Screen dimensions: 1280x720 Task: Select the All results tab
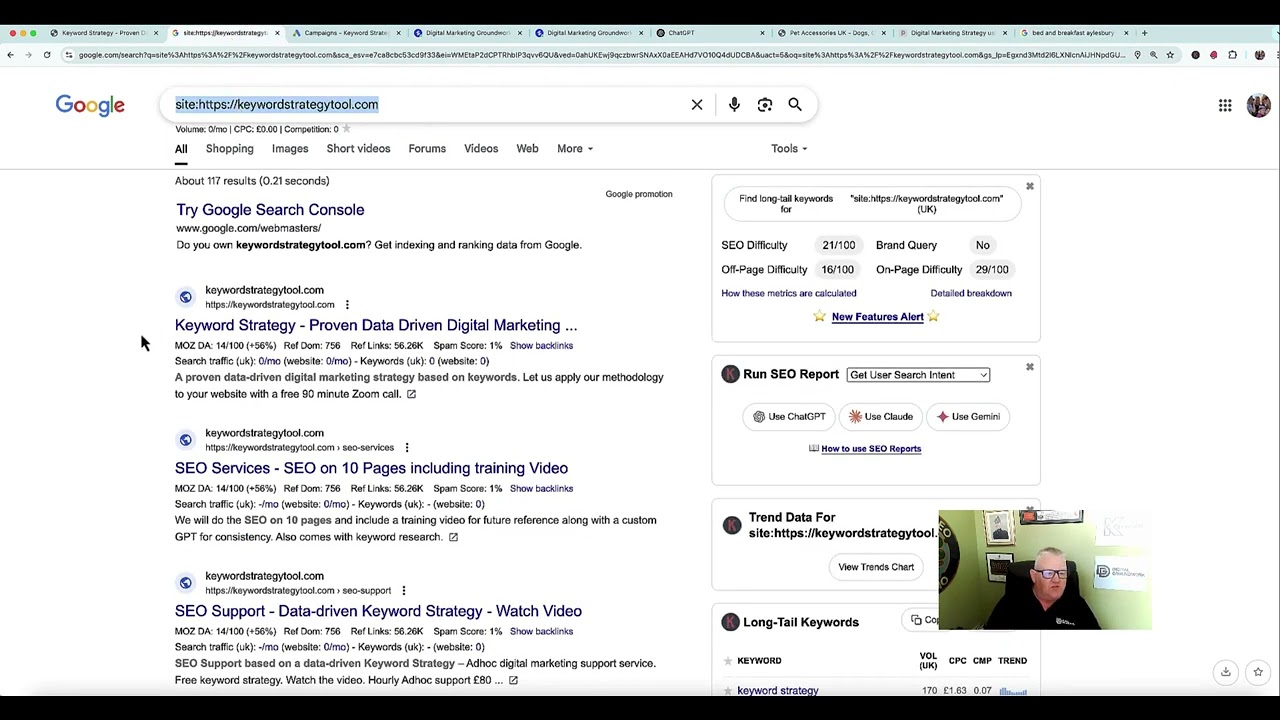[181, 149]
